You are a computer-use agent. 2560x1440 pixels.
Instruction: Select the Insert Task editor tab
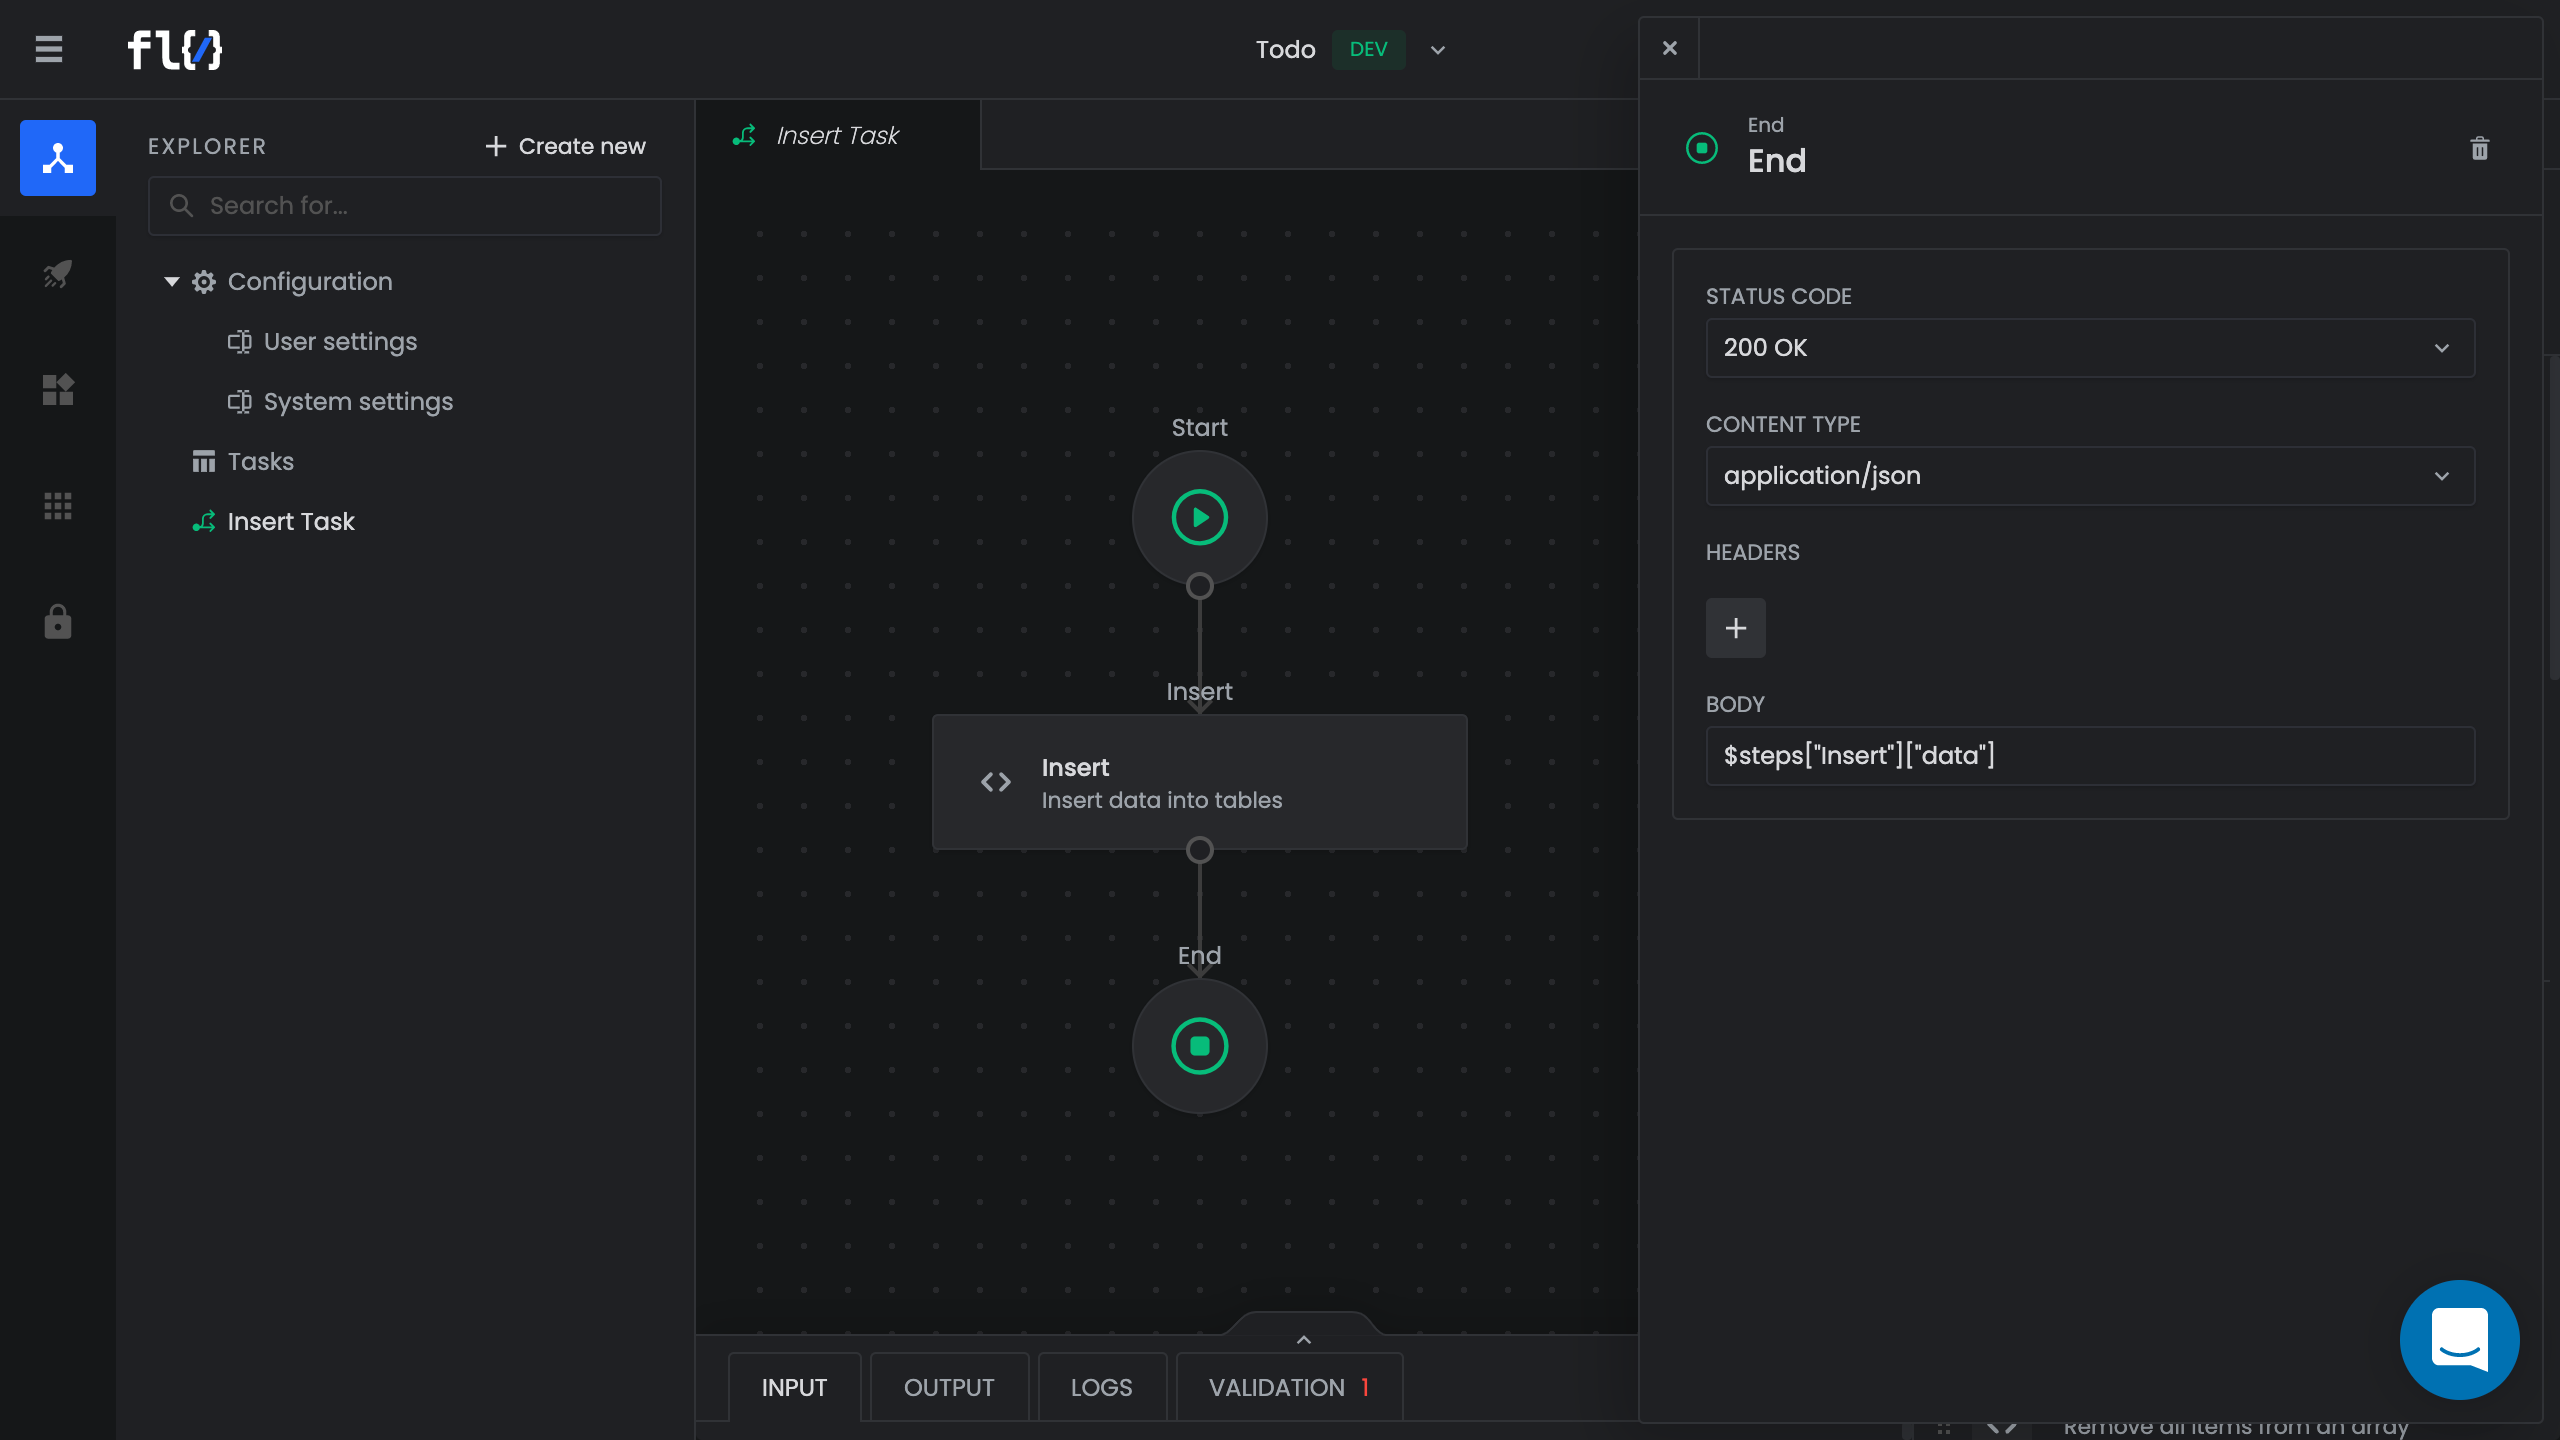838,135
